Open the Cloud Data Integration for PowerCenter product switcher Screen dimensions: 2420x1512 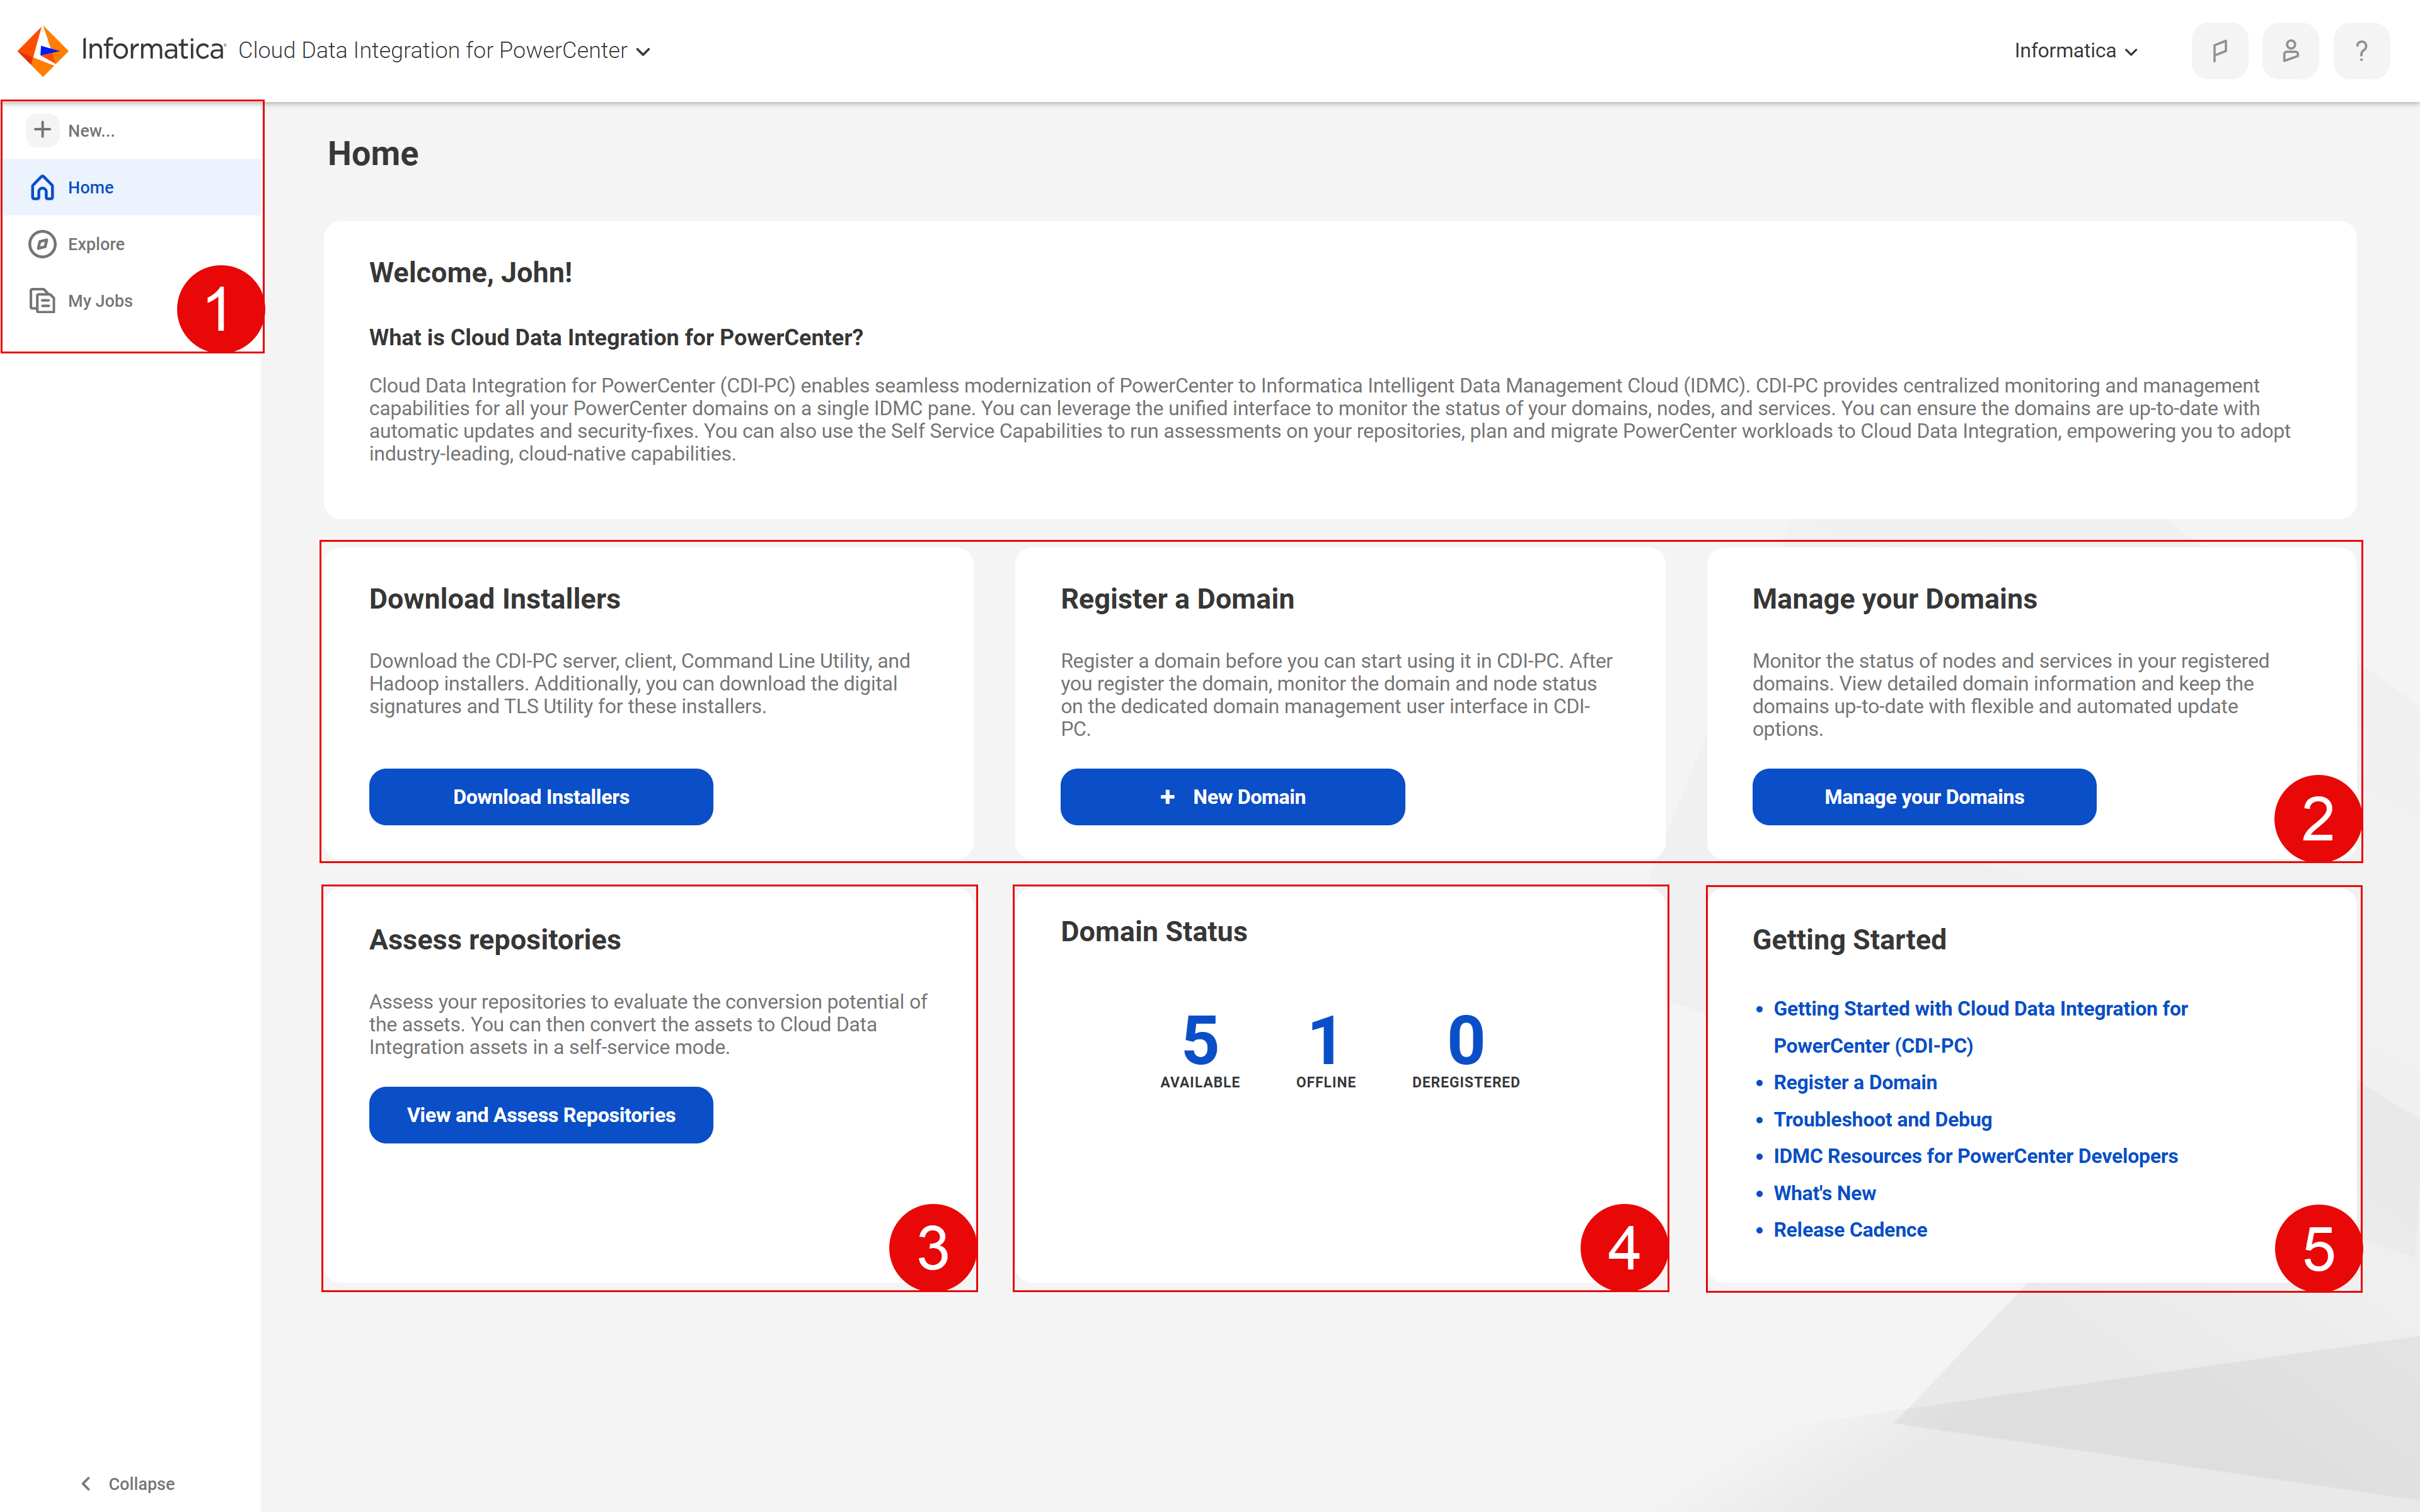click(444, 50)
